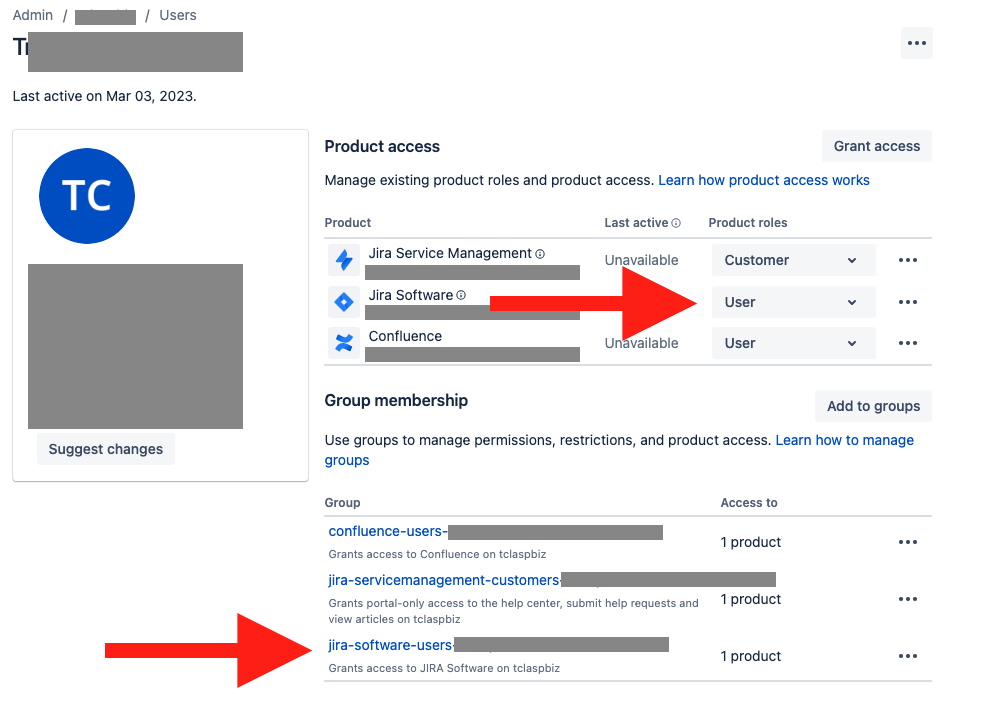Viewport: 997px width, 705px height.
Task: Click the Group membership heading
Action: point(396,400)
